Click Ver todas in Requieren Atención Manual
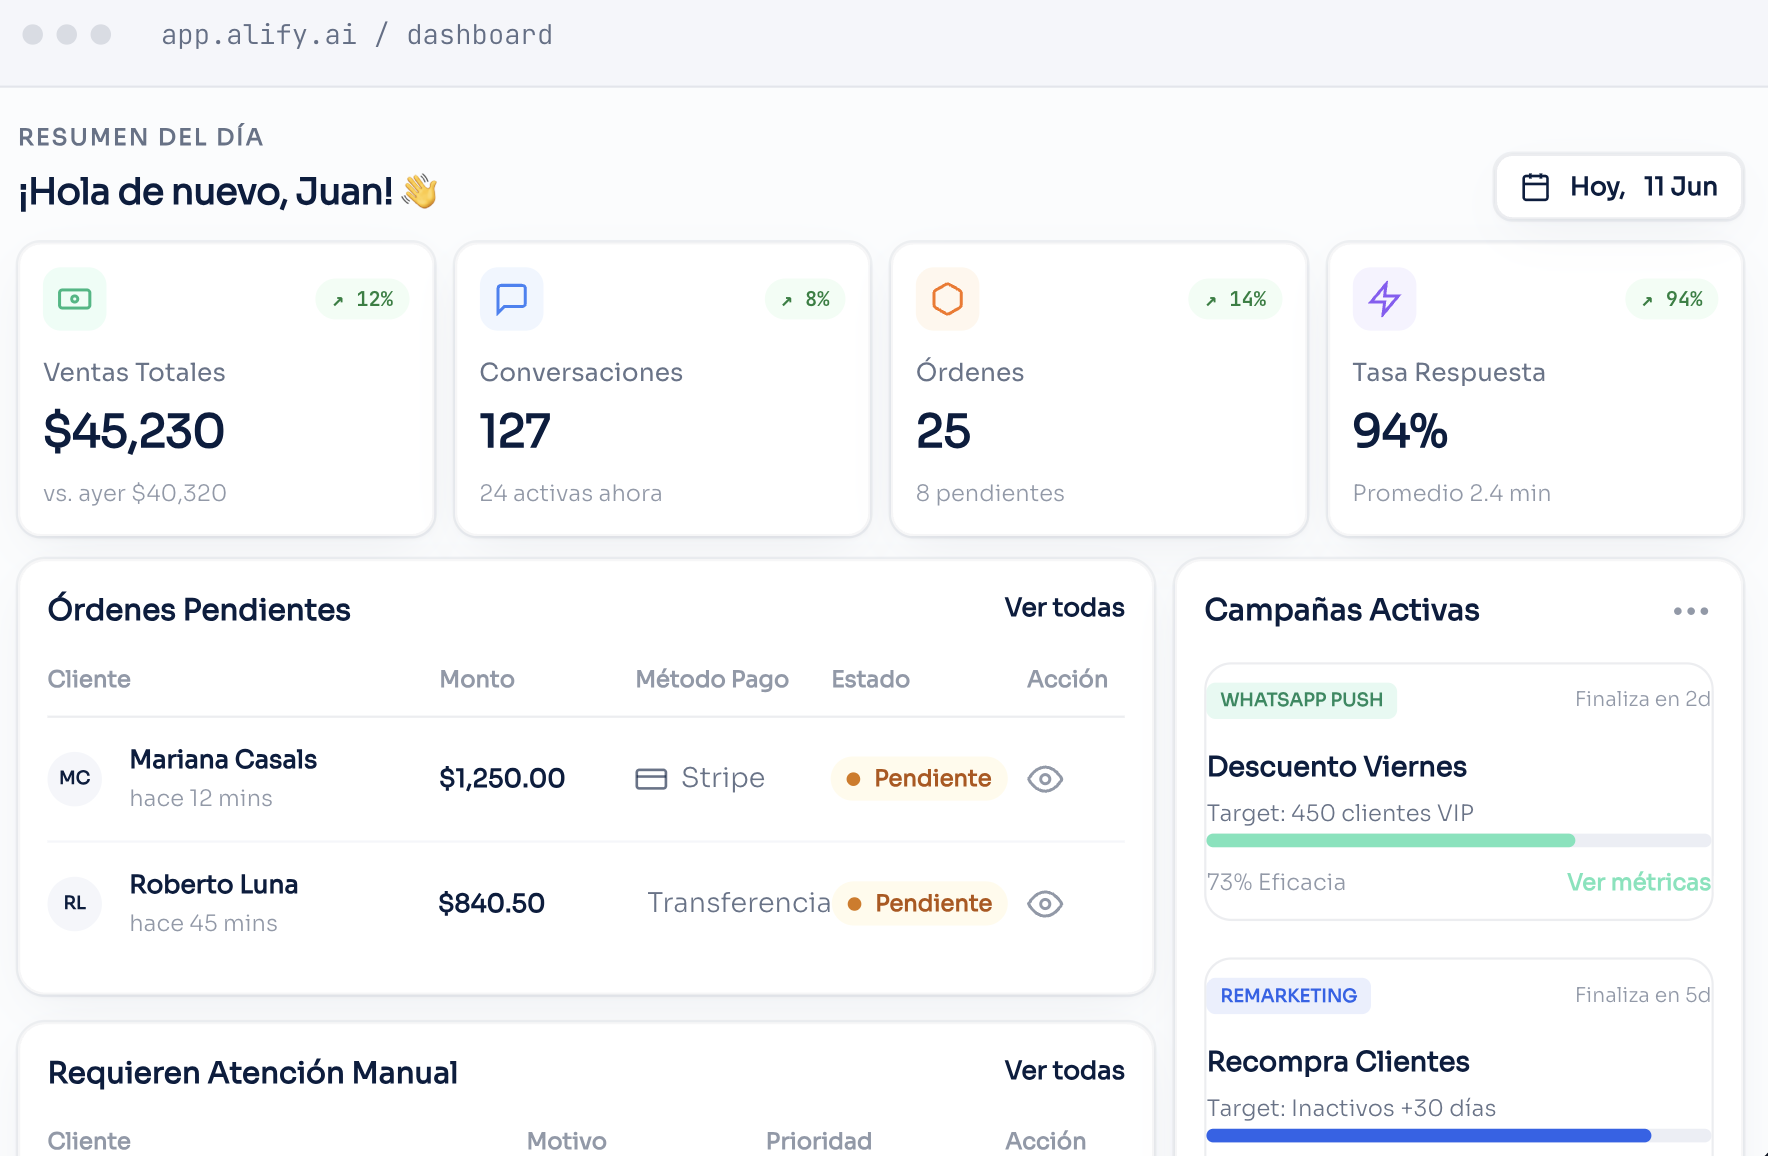 tap(1065, 1071)
